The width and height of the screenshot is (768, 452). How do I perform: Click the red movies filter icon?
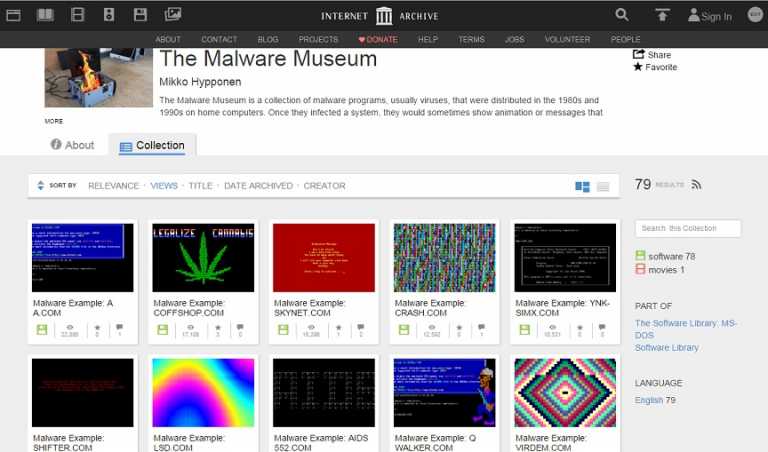[640, 268]
